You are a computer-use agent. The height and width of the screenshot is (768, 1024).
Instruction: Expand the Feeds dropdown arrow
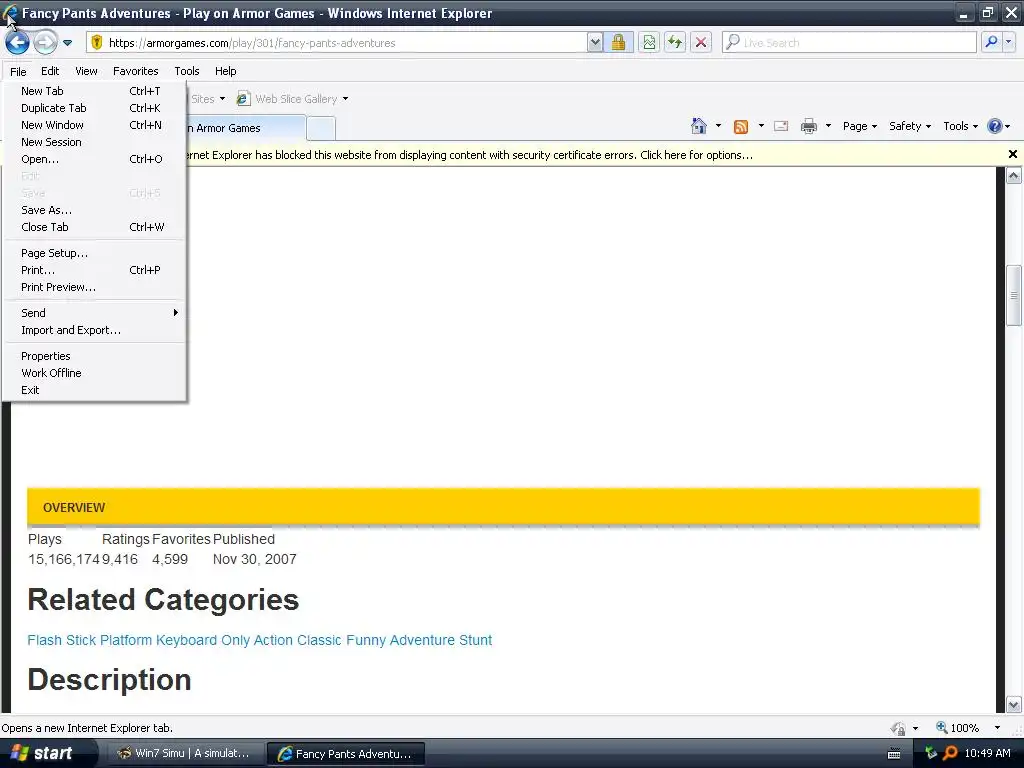761,126
